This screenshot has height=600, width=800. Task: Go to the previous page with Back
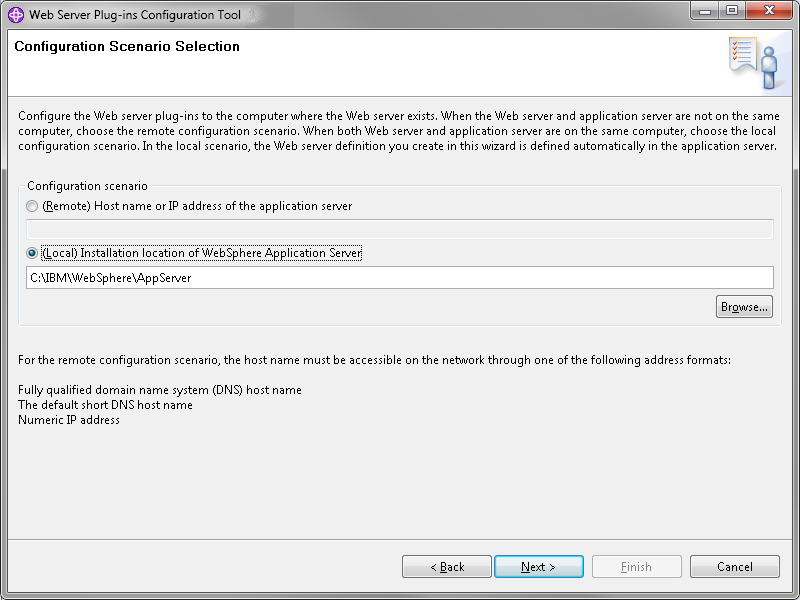[446, 567]
